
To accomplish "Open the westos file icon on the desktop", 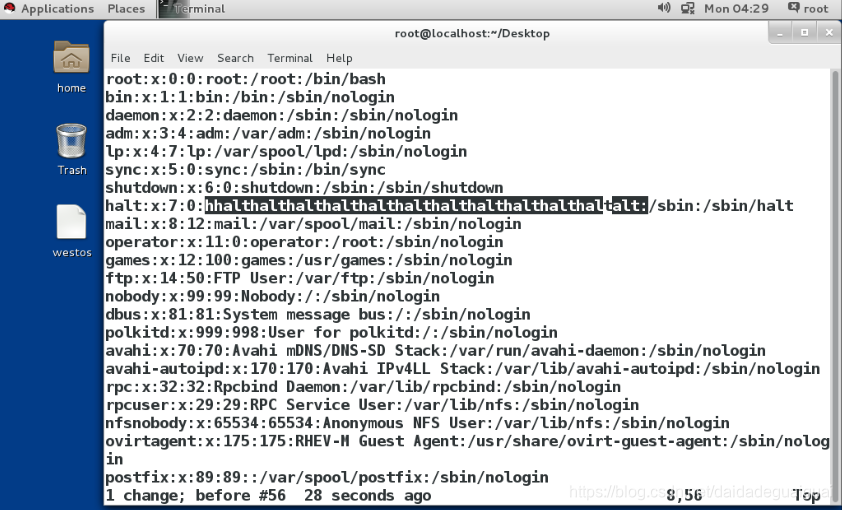I will (x=71, y=222).
